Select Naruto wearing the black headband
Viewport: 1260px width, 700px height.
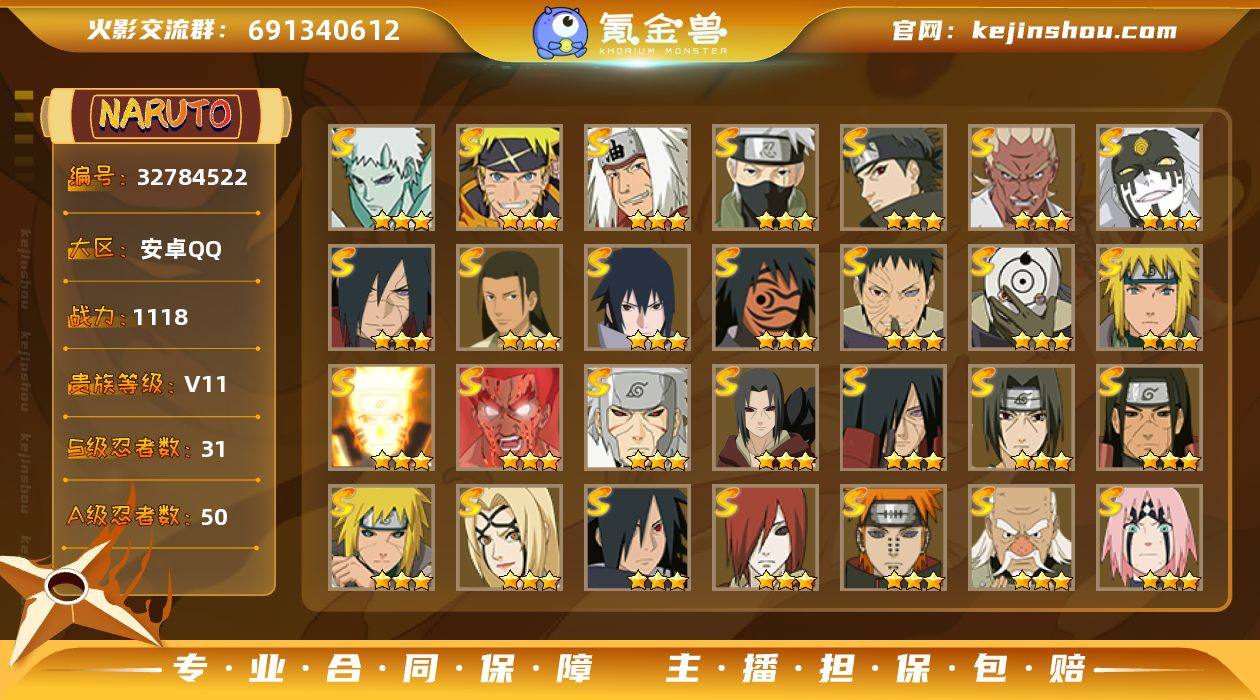click(510, 178)
